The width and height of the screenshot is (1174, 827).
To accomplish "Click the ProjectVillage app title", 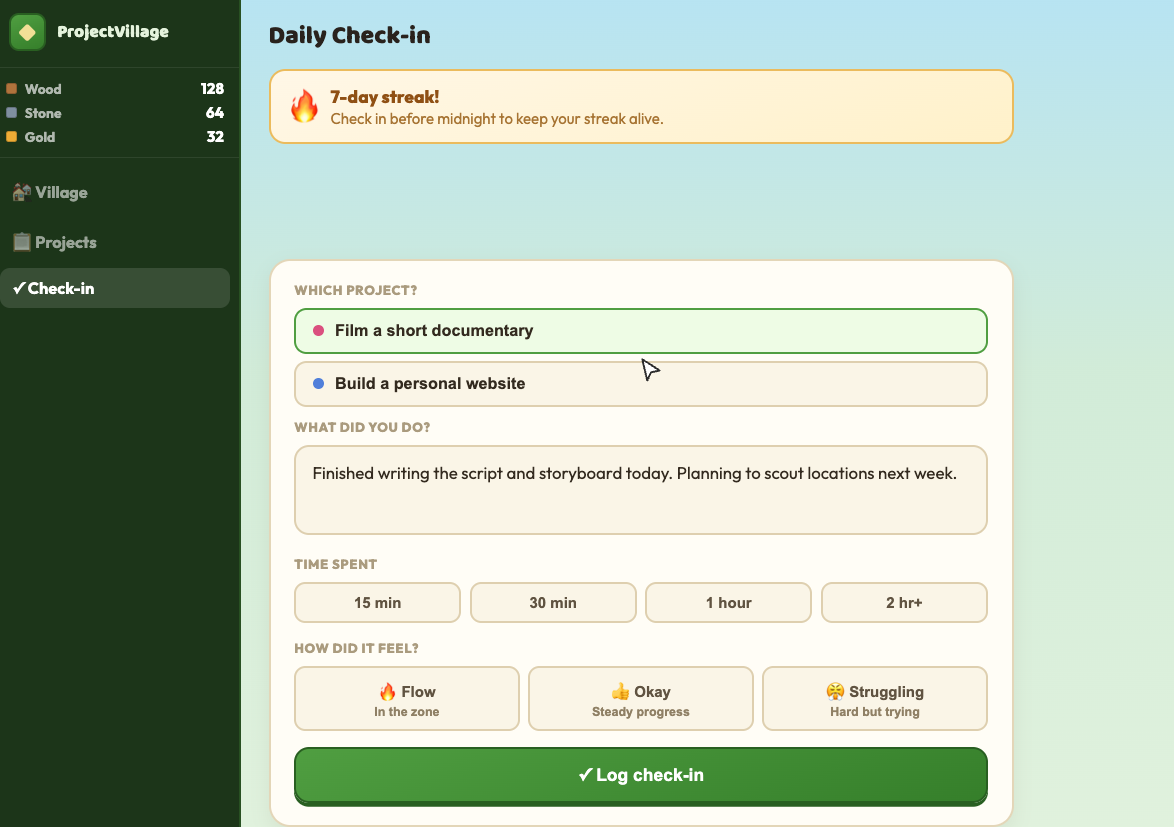I will (113, 31).
